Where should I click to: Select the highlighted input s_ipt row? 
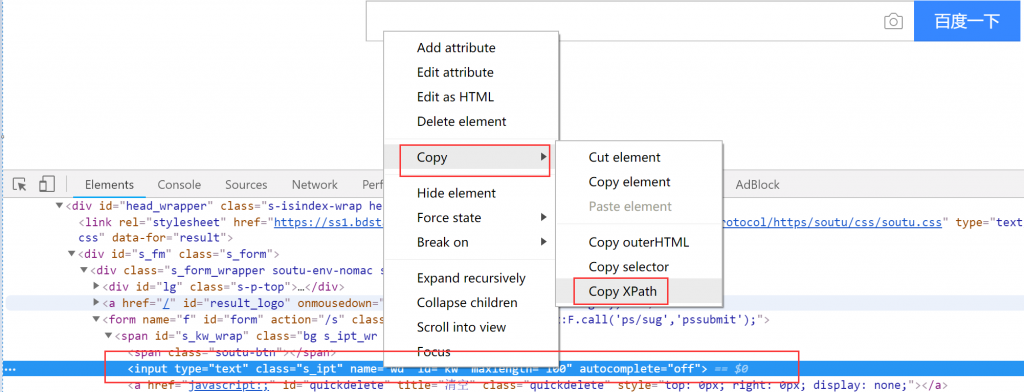512,368
